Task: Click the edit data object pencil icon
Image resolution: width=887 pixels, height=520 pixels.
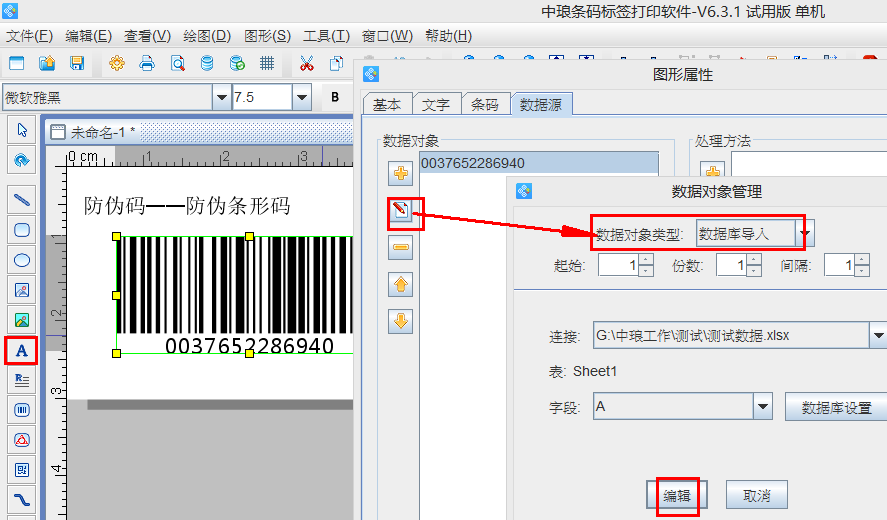Action: pos(402,210)
